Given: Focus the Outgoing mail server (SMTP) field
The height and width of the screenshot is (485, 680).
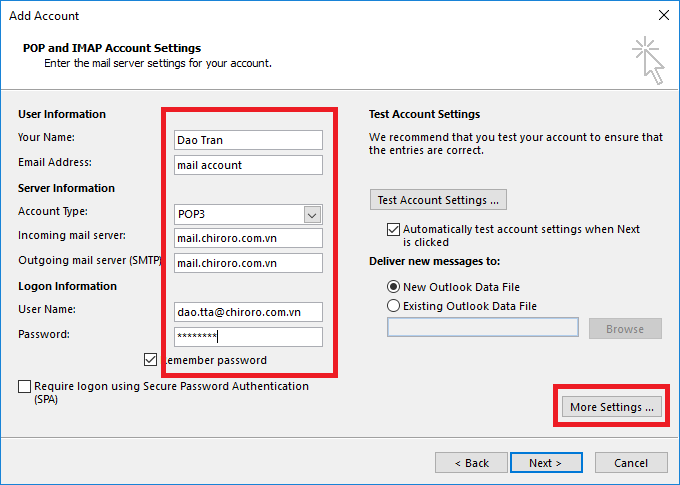Looking at the screenshot, I should [248, 263].
